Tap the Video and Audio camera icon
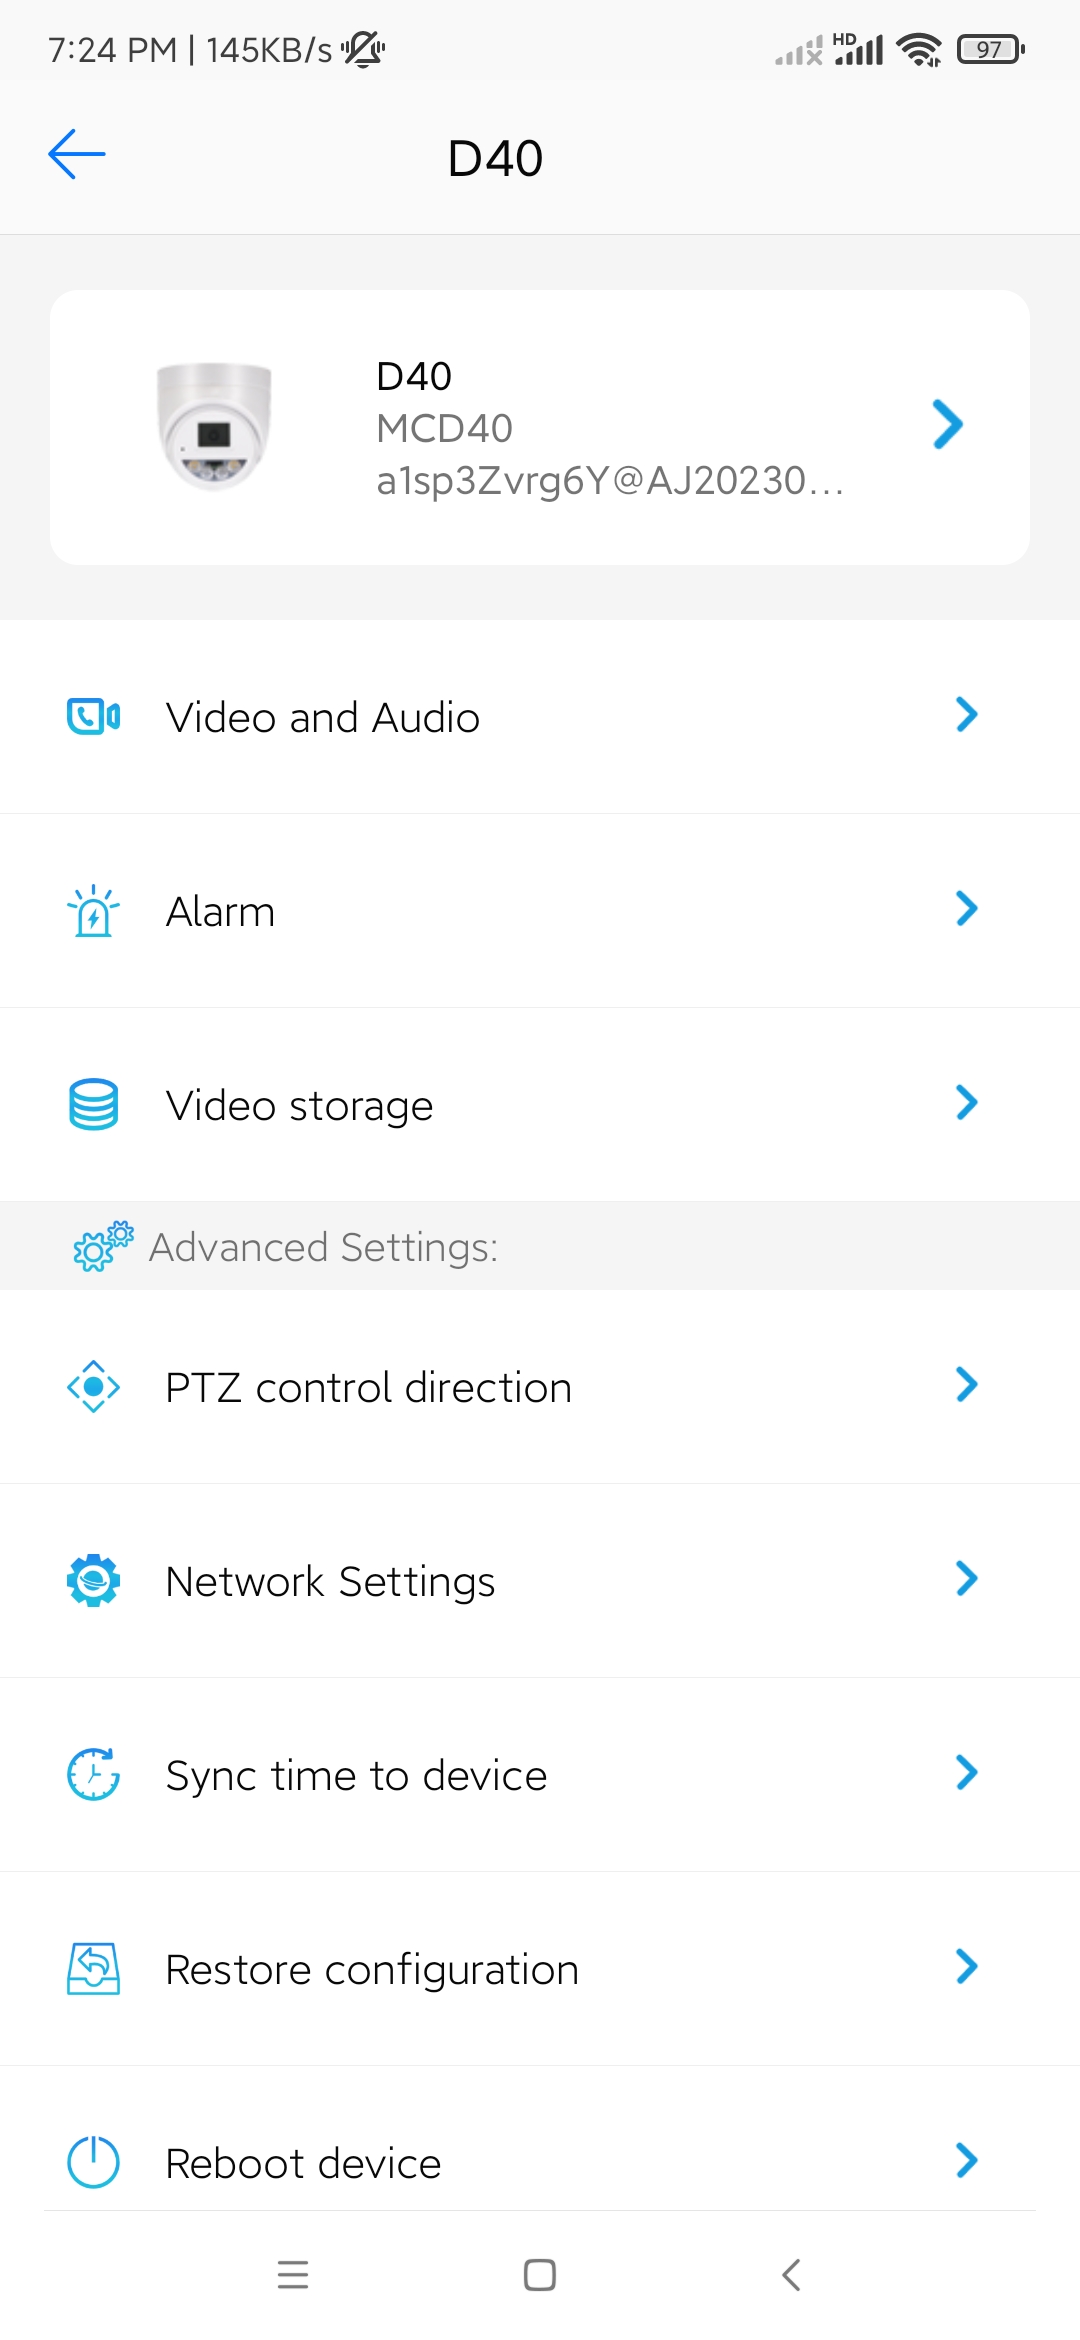The image size is (1080, 2340). pos(94,716)
